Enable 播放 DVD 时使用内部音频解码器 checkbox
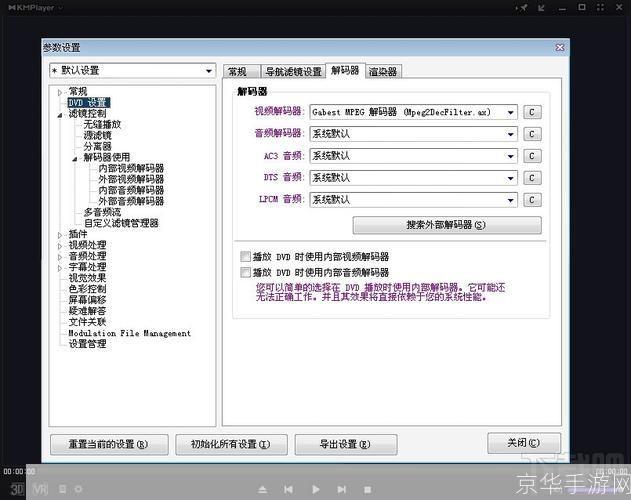This screenshot has width=631, height=500. [x=245, y=273]
